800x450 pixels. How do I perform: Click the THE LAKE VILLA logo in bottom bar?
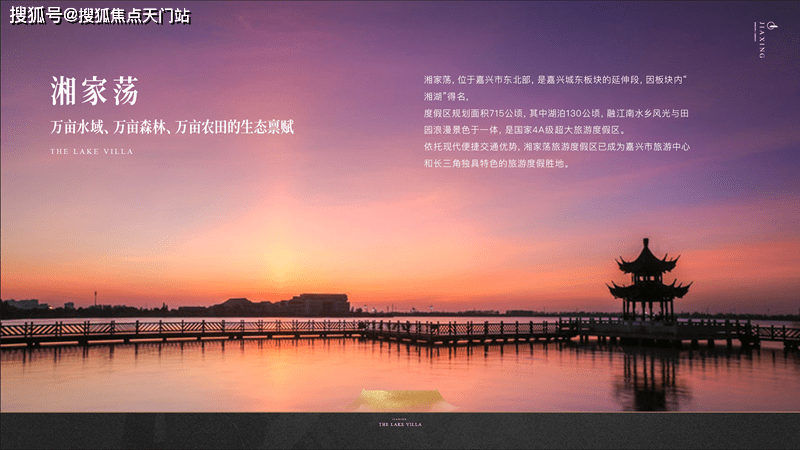click(x=400, y=423)
